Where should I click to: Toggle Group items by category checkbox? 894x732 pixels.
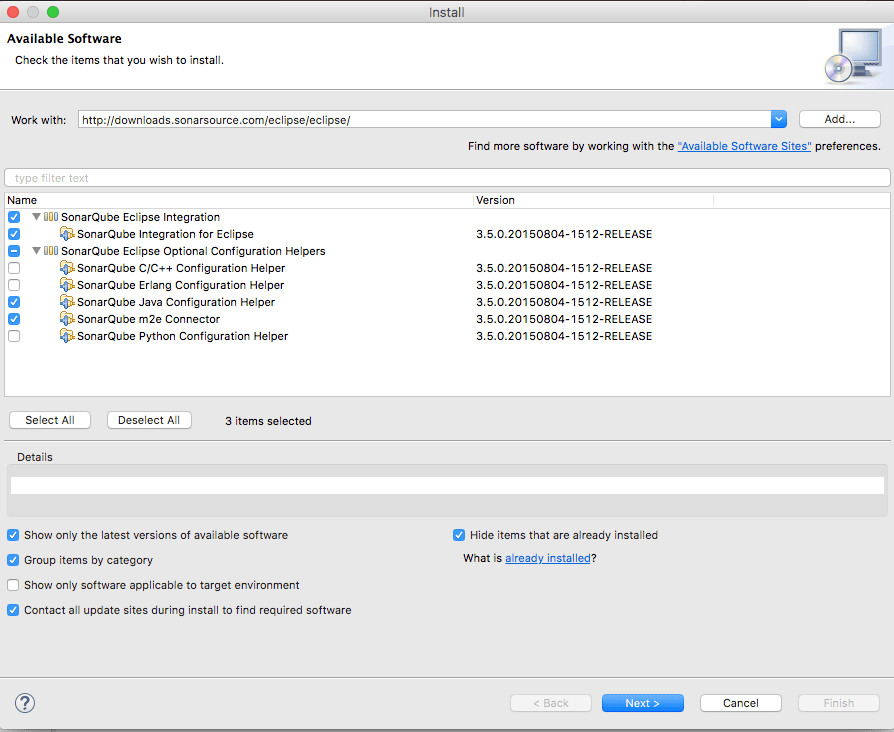tap(13, 560)
